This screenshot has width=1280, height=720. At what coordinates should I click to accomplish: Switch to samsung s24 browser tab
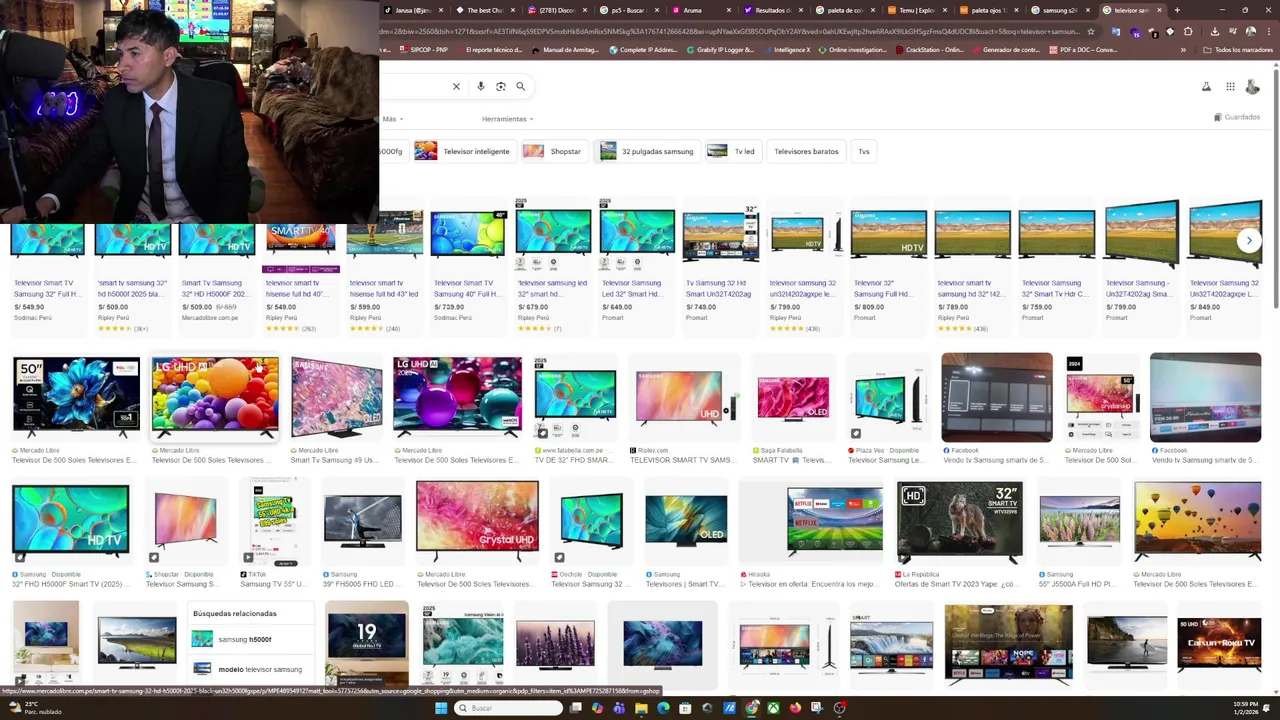(1063, 10)
